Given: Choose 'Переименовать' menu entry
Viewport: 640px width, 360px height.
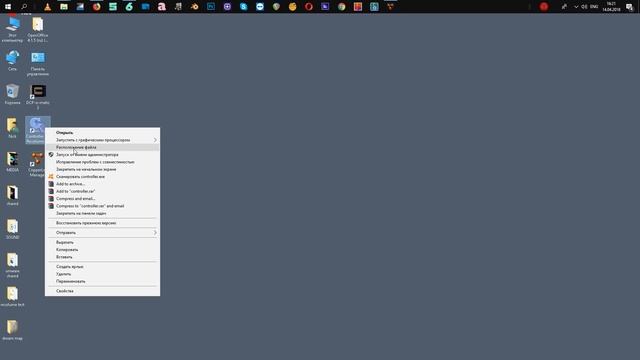Looking at the screenshot, I should pyautogui.click(x=102, y=282).
